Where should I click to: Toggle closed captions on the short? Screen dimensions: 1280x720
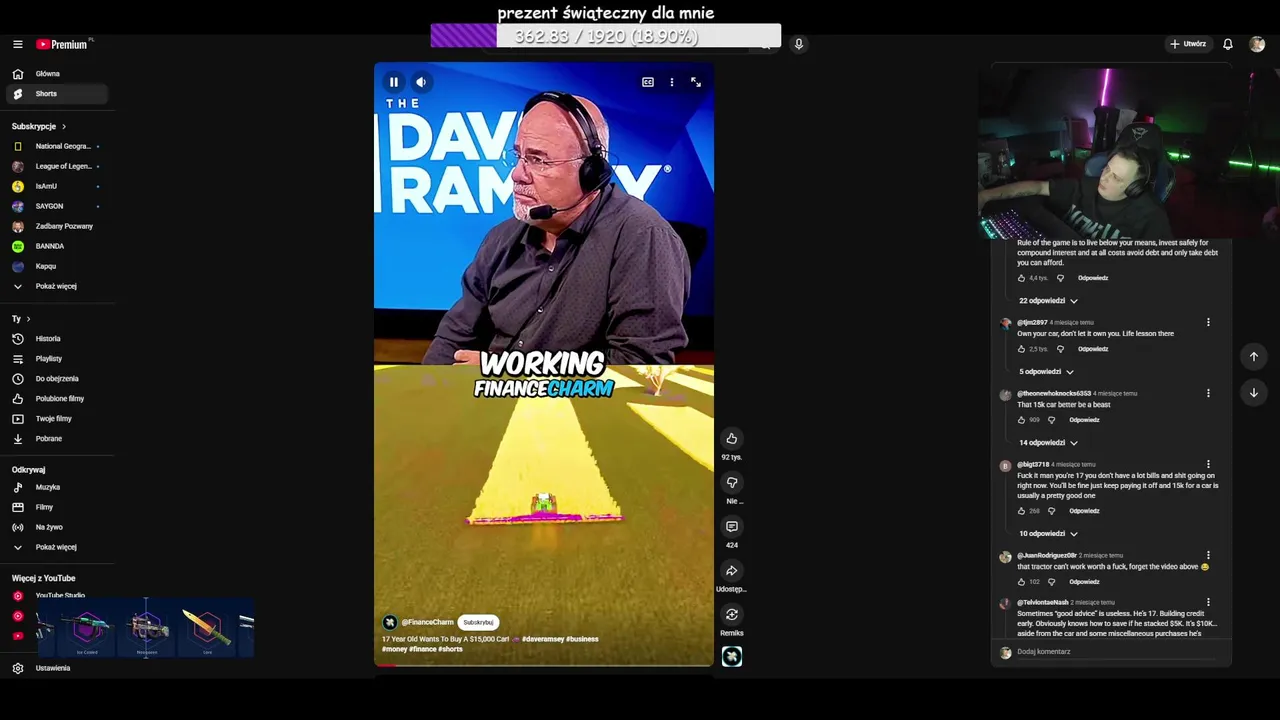coord(648,82)
